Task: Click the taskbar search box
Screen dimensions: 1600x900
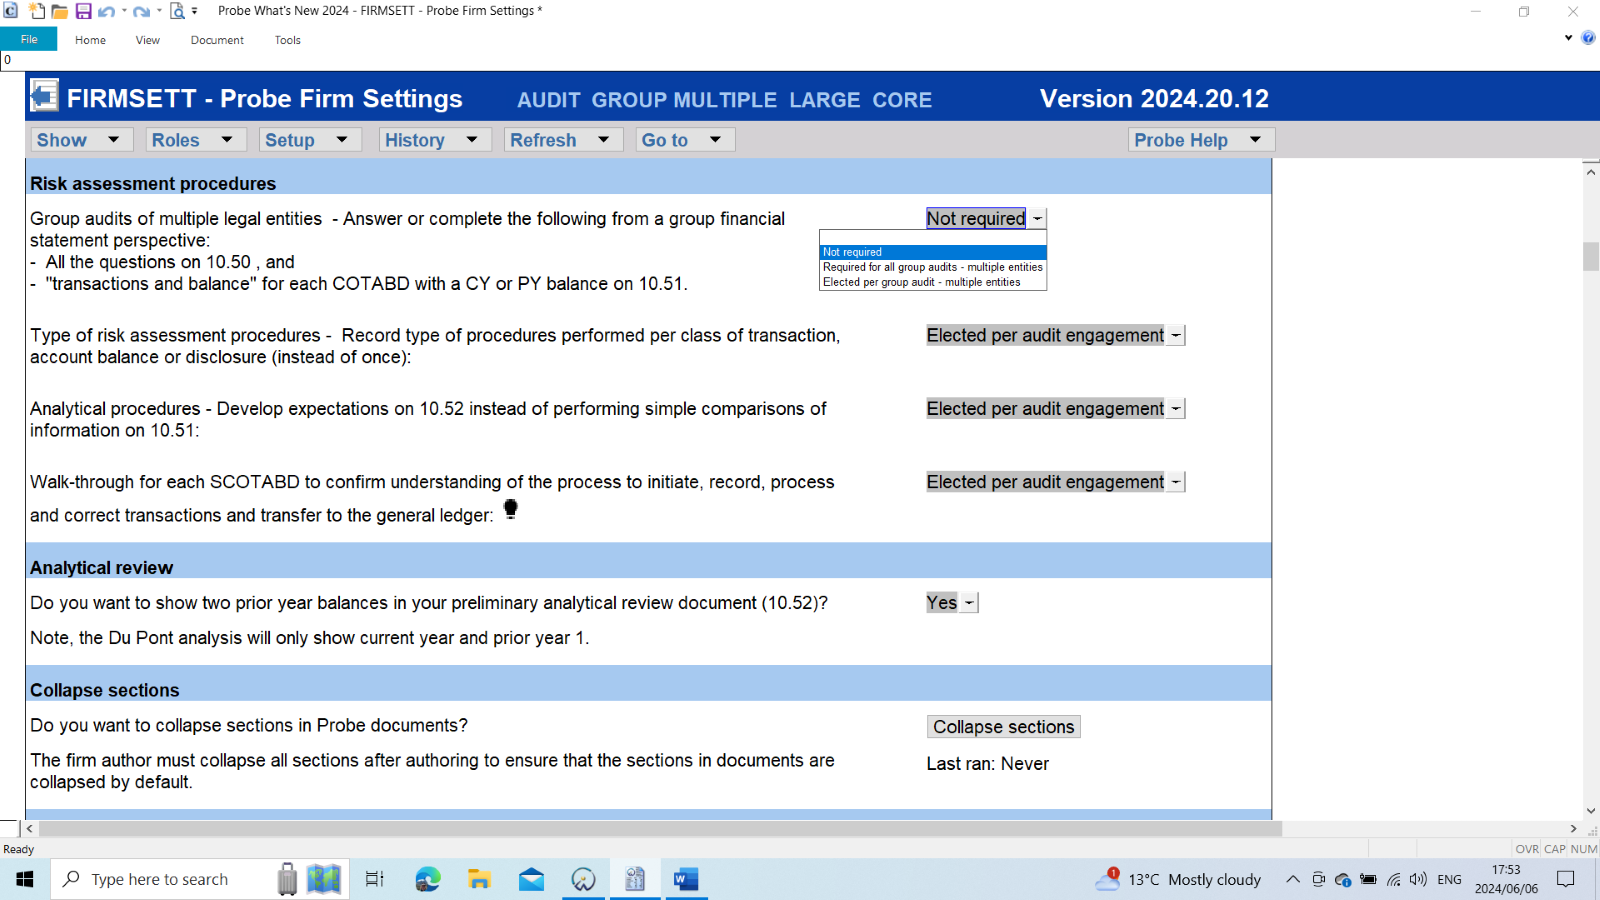Action: (200, 879)
